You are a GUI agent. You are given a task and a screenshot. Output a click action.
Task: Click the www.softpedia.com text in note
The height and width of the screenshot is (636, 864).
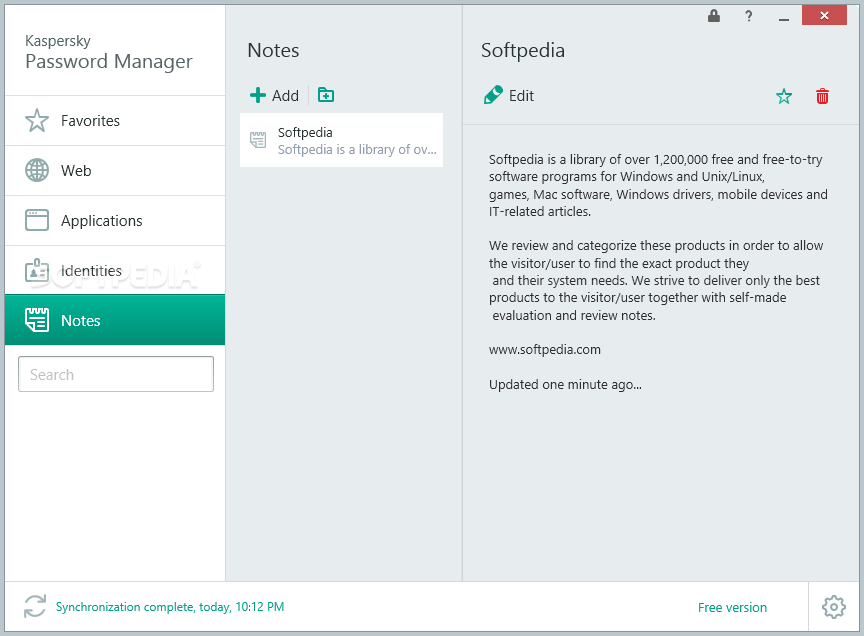tap(544, 349)
